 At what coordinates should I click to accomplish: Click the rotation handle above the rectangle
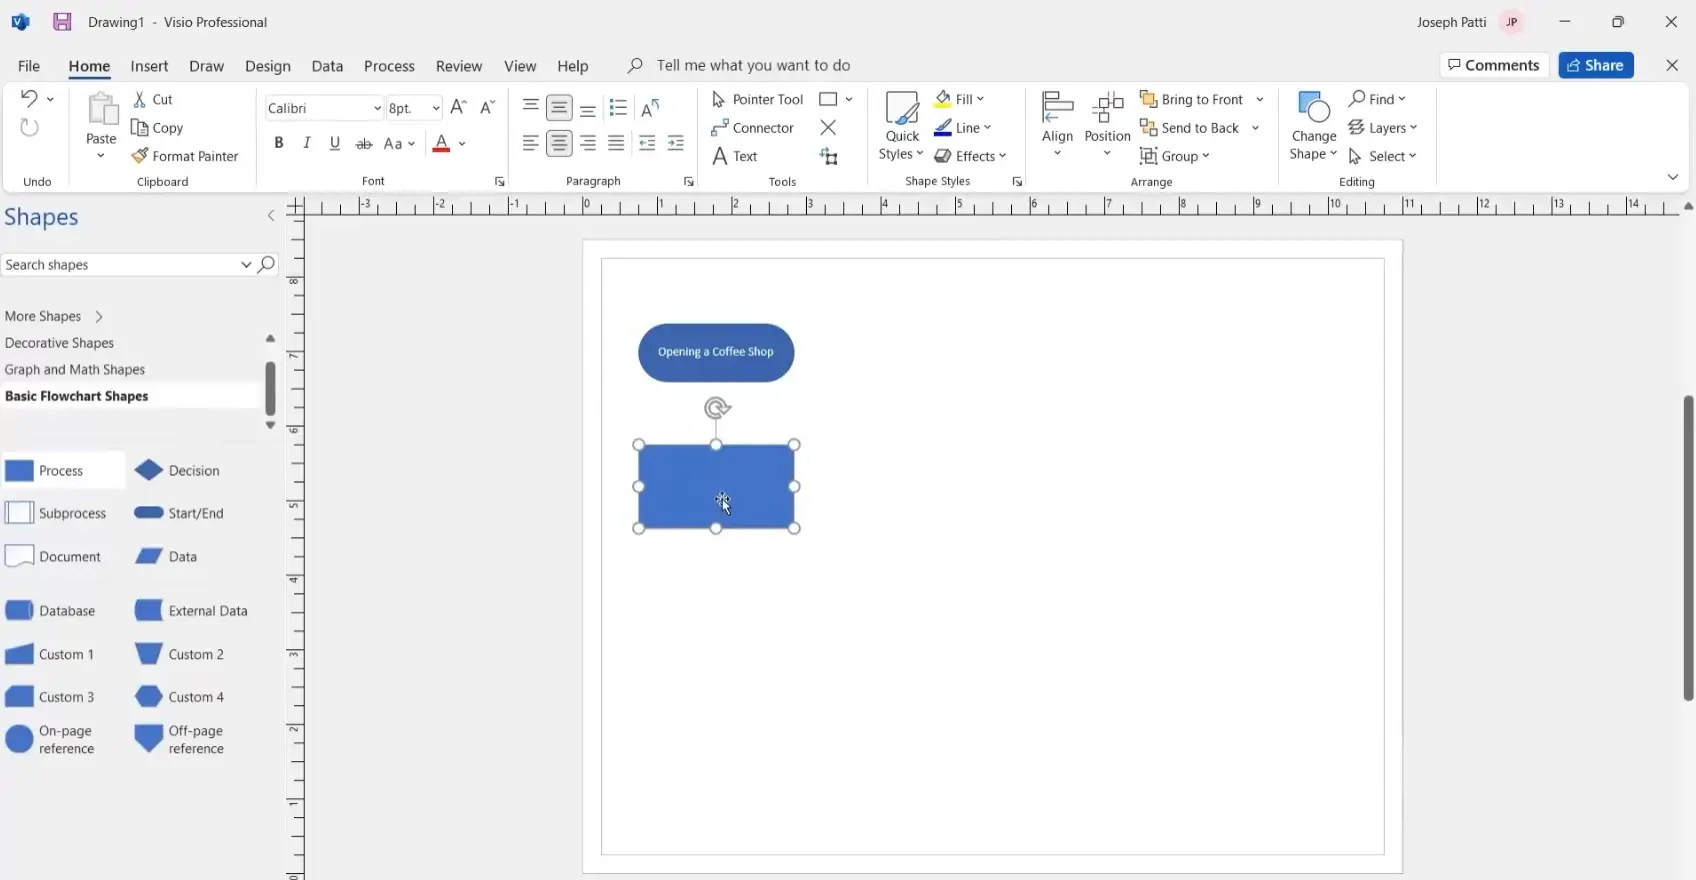click(717, 408)
